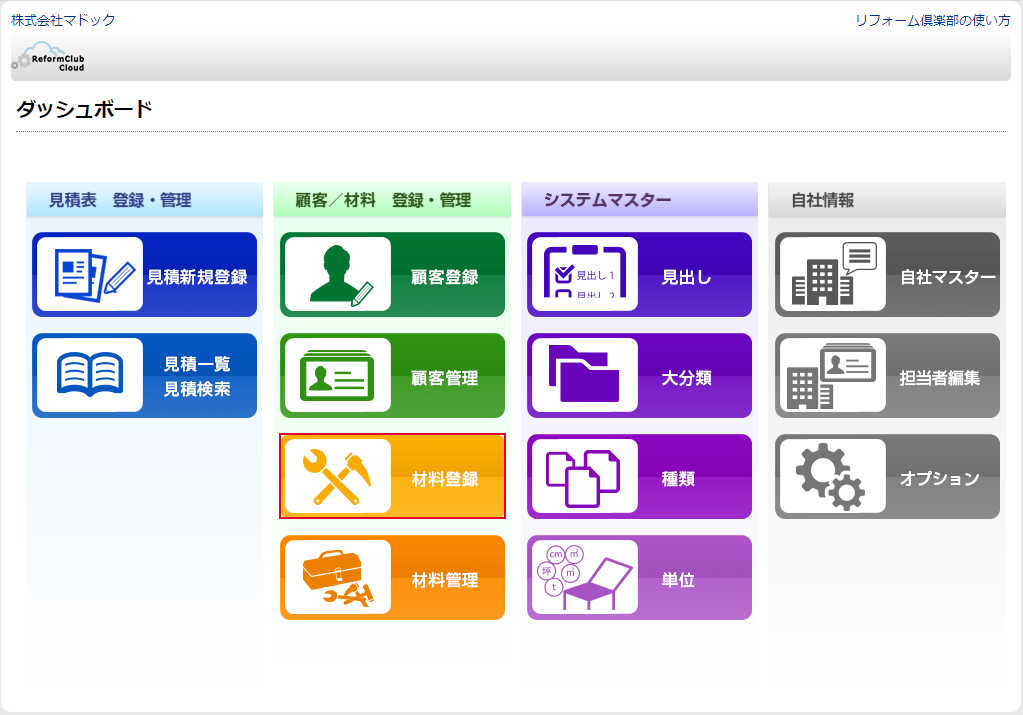The height and width of the screenshot is (715, 1023).
Task: Click the document and pencil estimate icon
Action: (90, 275)
